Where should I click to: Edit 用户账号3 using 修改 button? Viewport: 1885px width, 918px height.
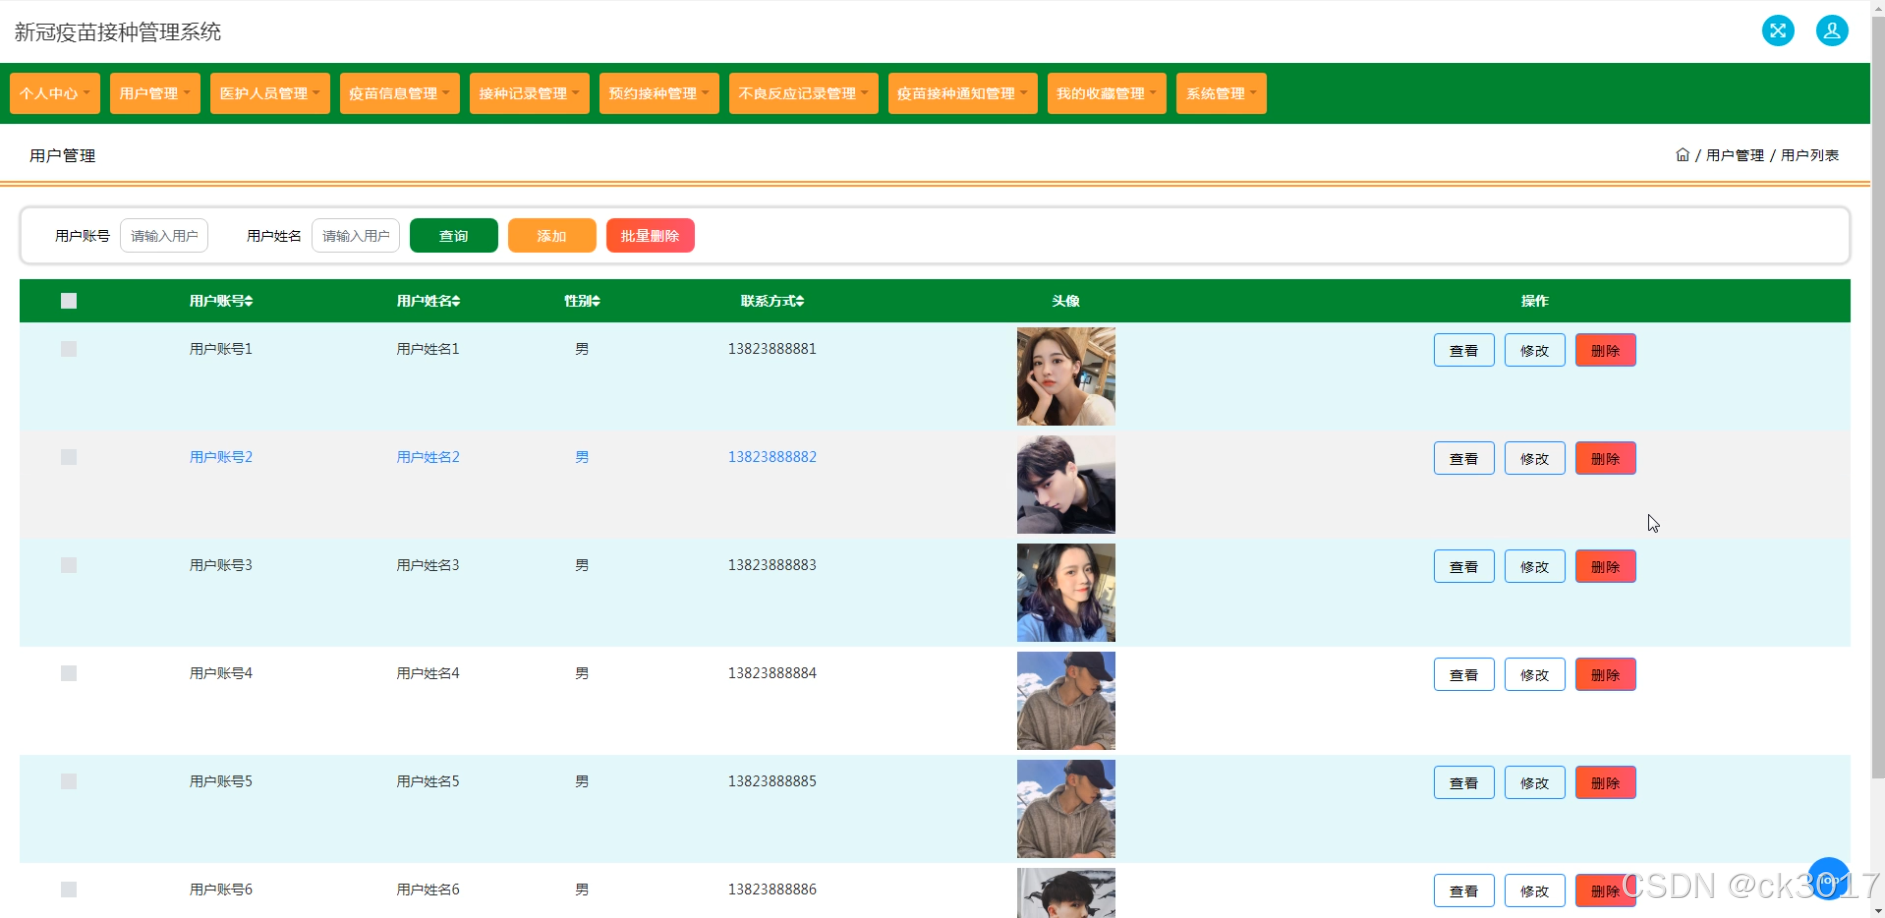[1535, 566]
